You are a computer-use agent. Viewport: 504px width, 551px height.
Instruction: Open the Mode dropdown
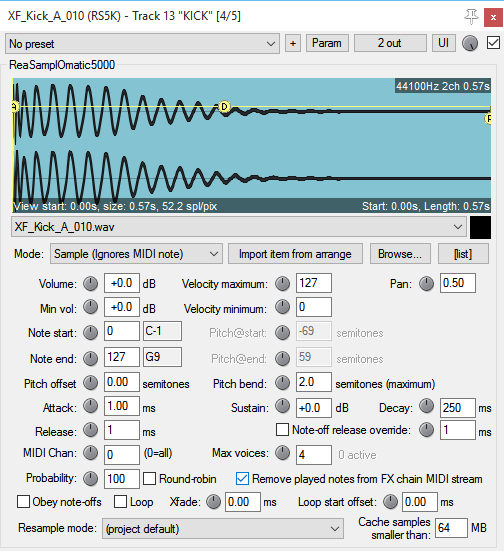(136, 254)
